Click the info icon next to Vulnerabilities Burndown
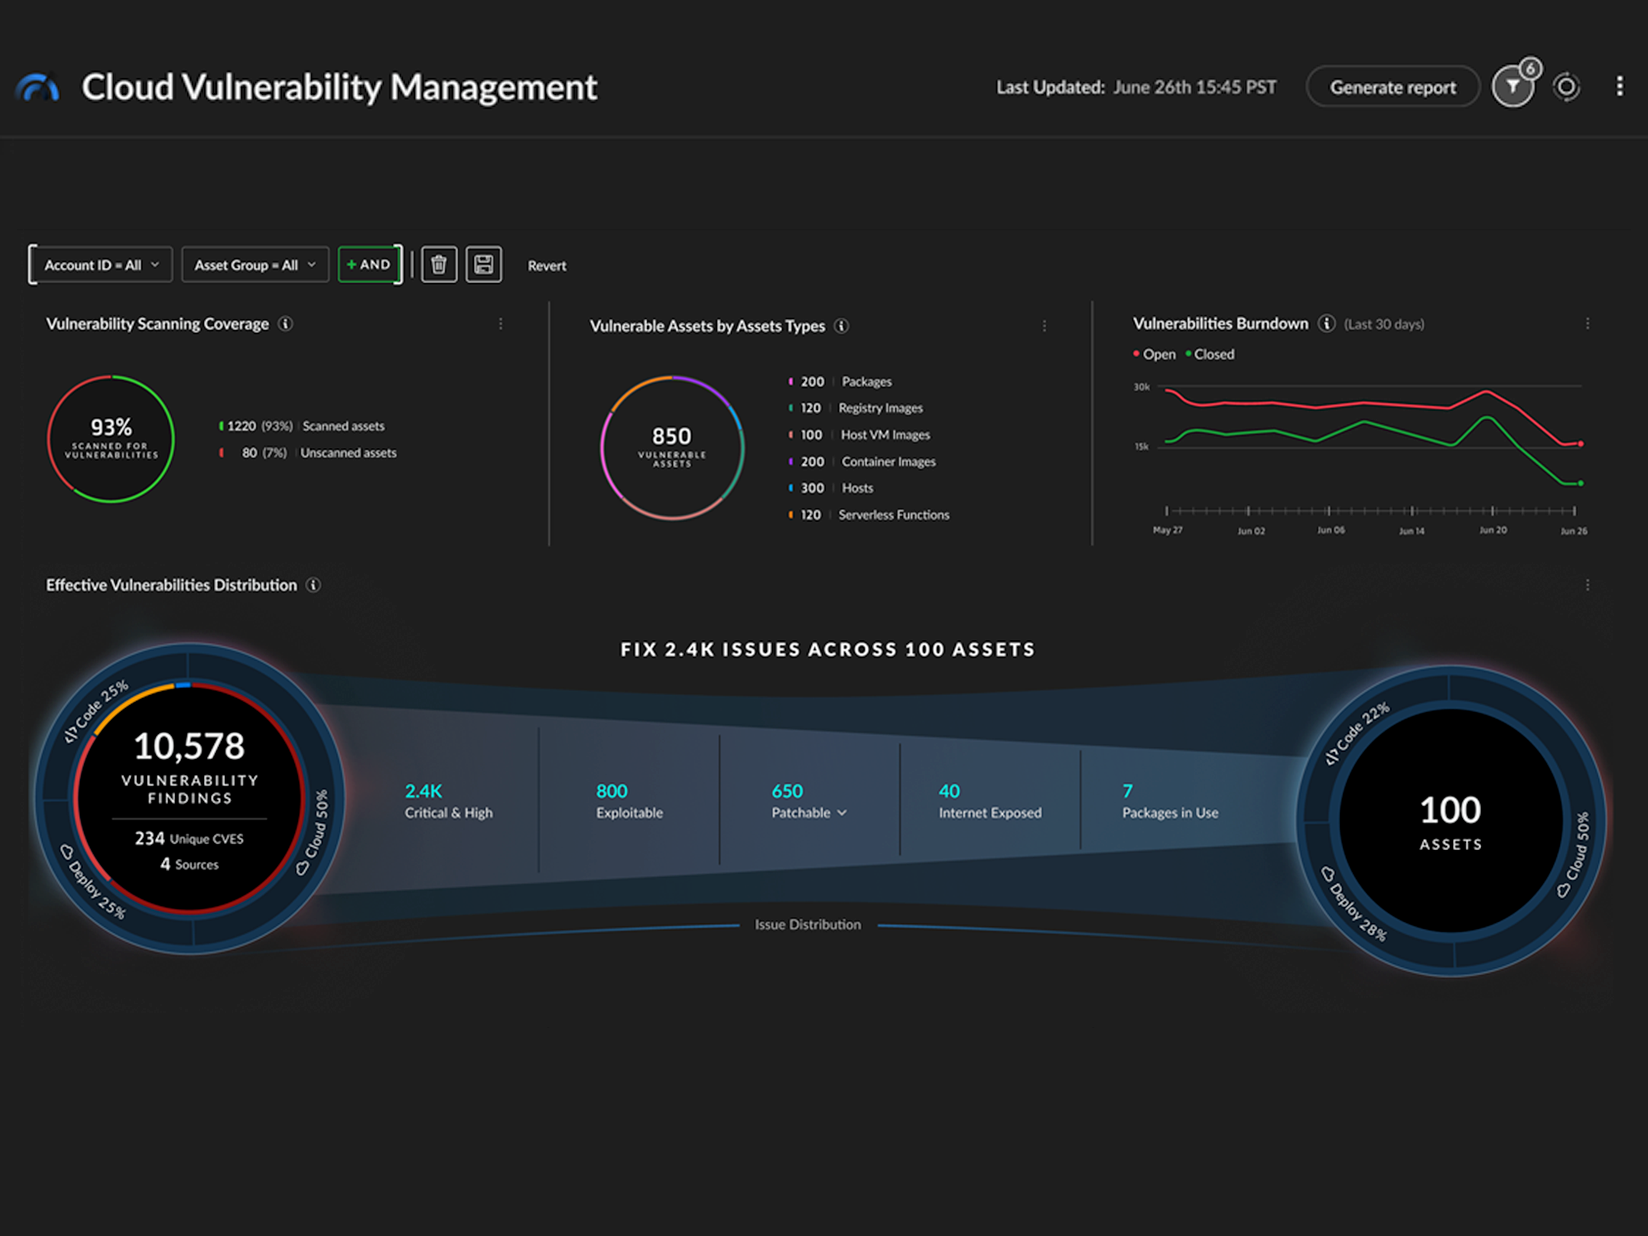This screenshot has width=1648, height=1236. point(1327,323)
